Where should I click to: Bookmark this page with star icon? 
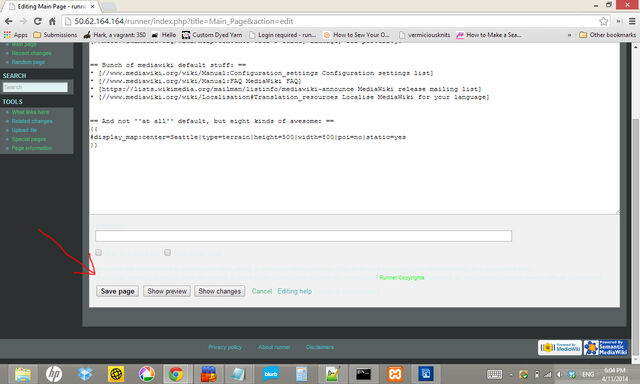point(603,21)
